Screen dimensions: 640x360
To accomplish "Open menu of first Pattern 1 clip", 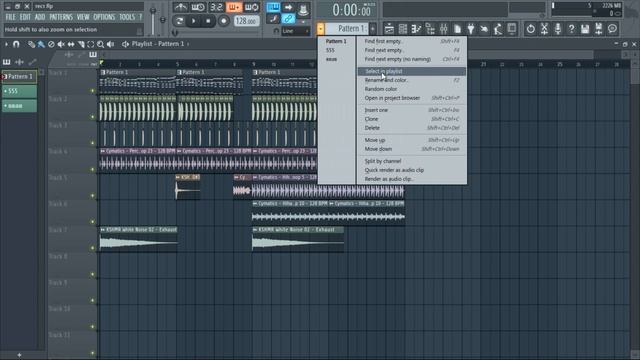I will [103, 72].
